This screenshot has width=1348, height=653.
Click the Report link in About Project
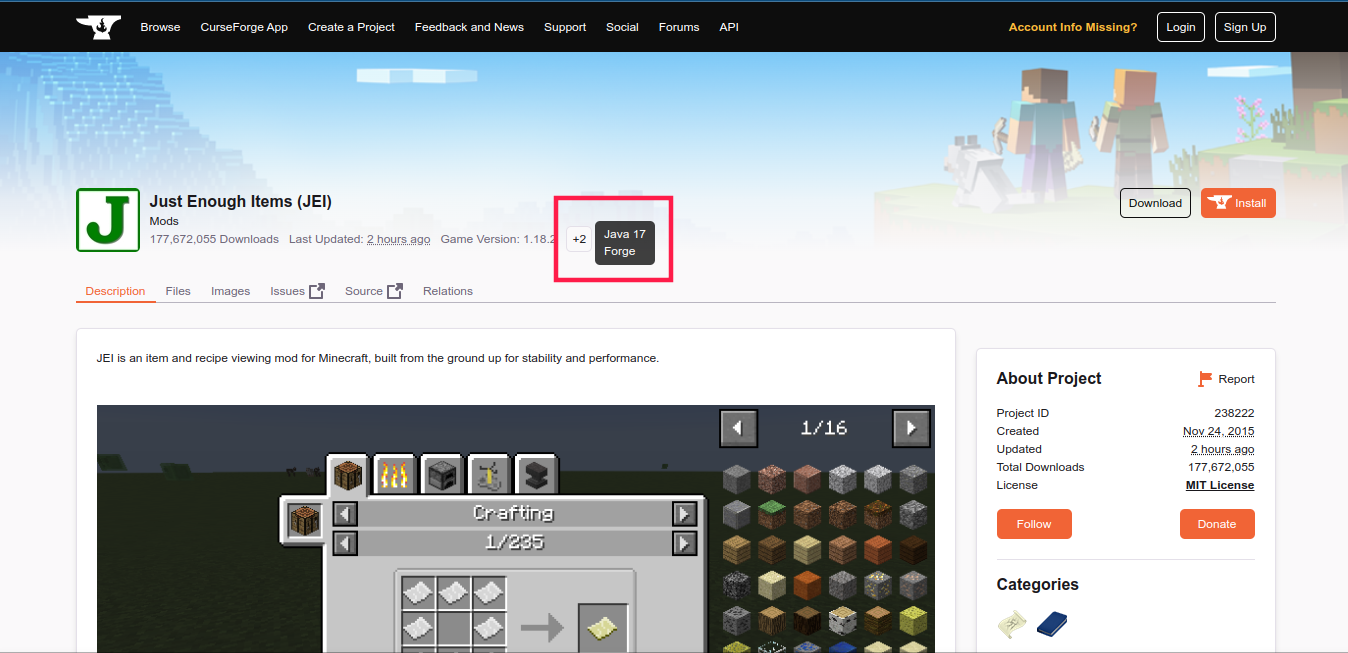pos(1236,379)
